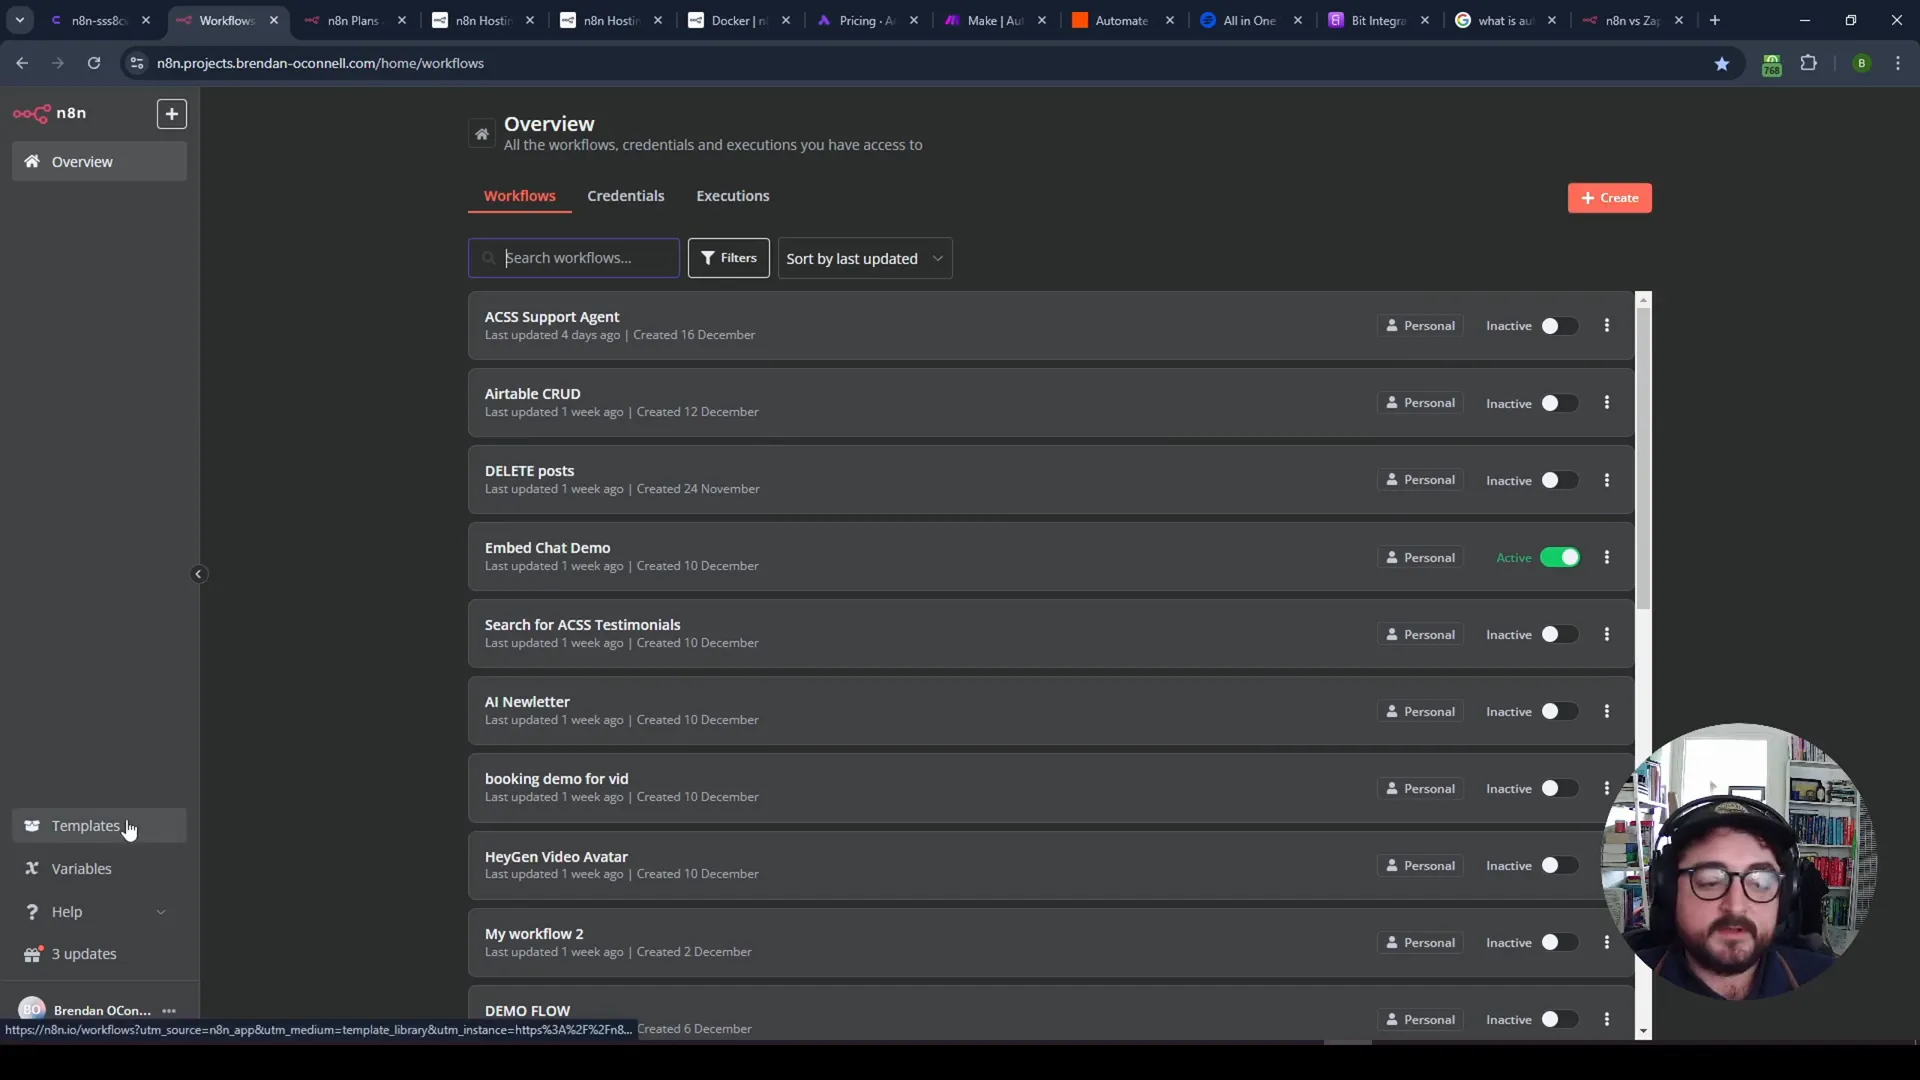The image size is (1920, 1080).
Task: View site information icon in address bar
Action: pyautogui.click(x=137, y=63)
